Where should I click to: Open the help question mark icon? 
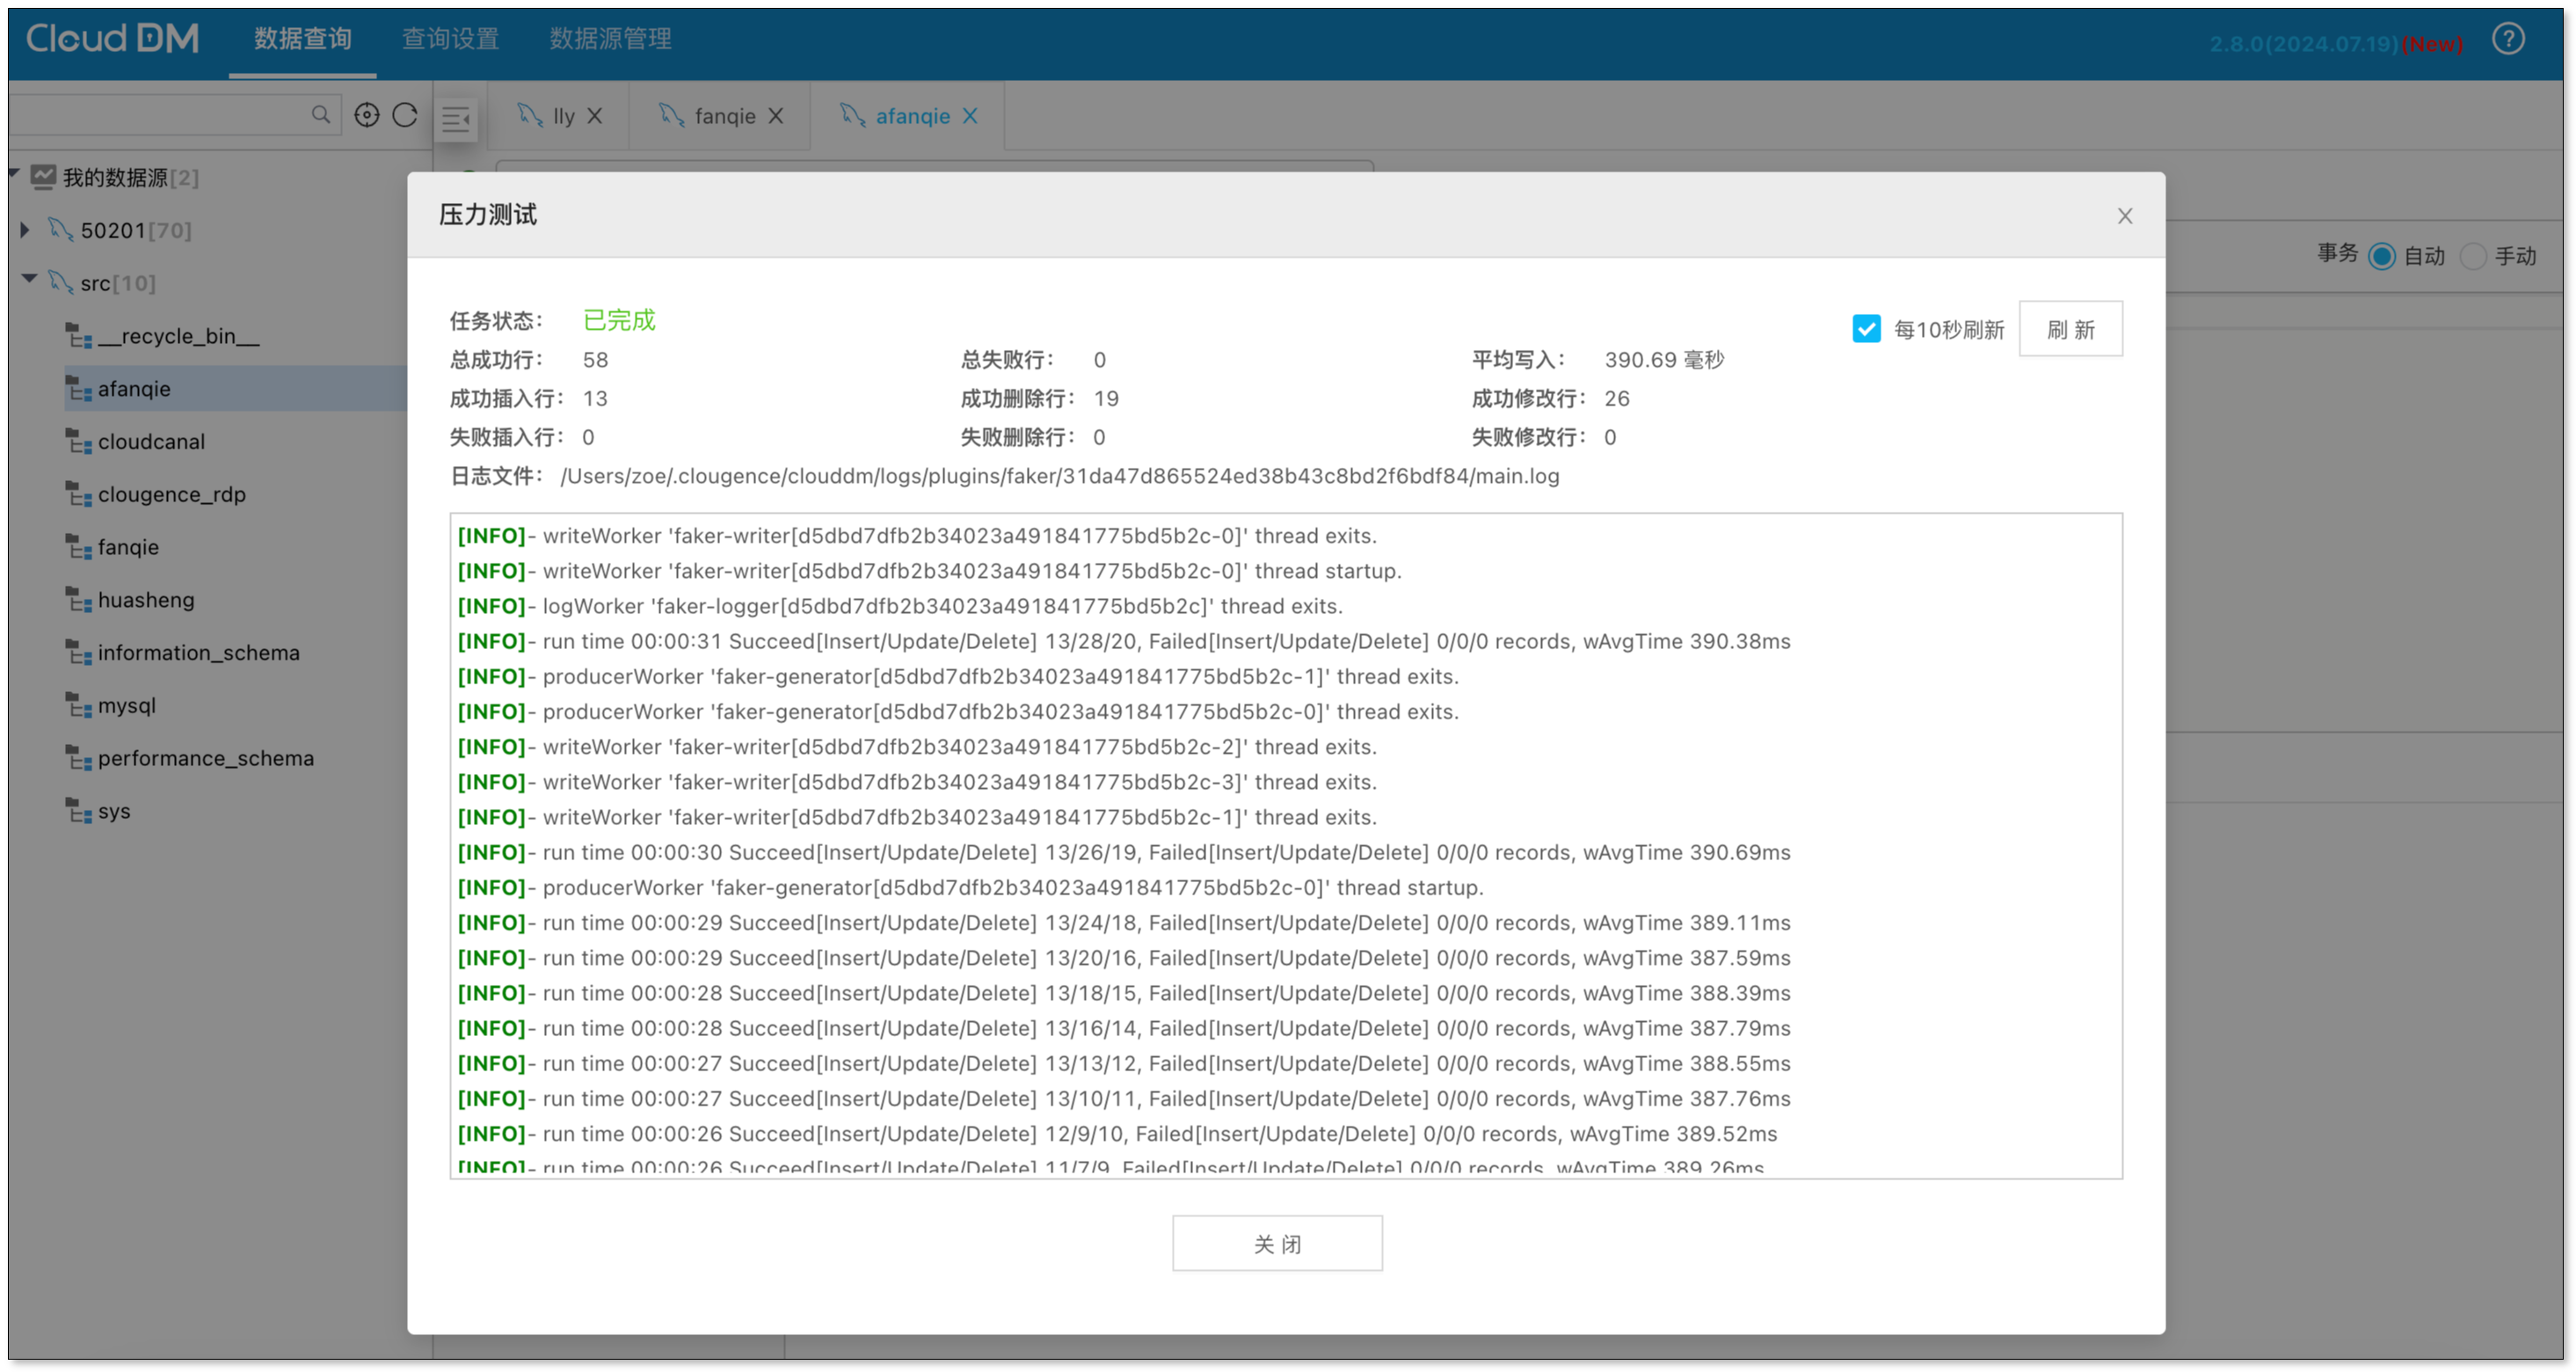pyautogui.click(x=2507, y=40)
